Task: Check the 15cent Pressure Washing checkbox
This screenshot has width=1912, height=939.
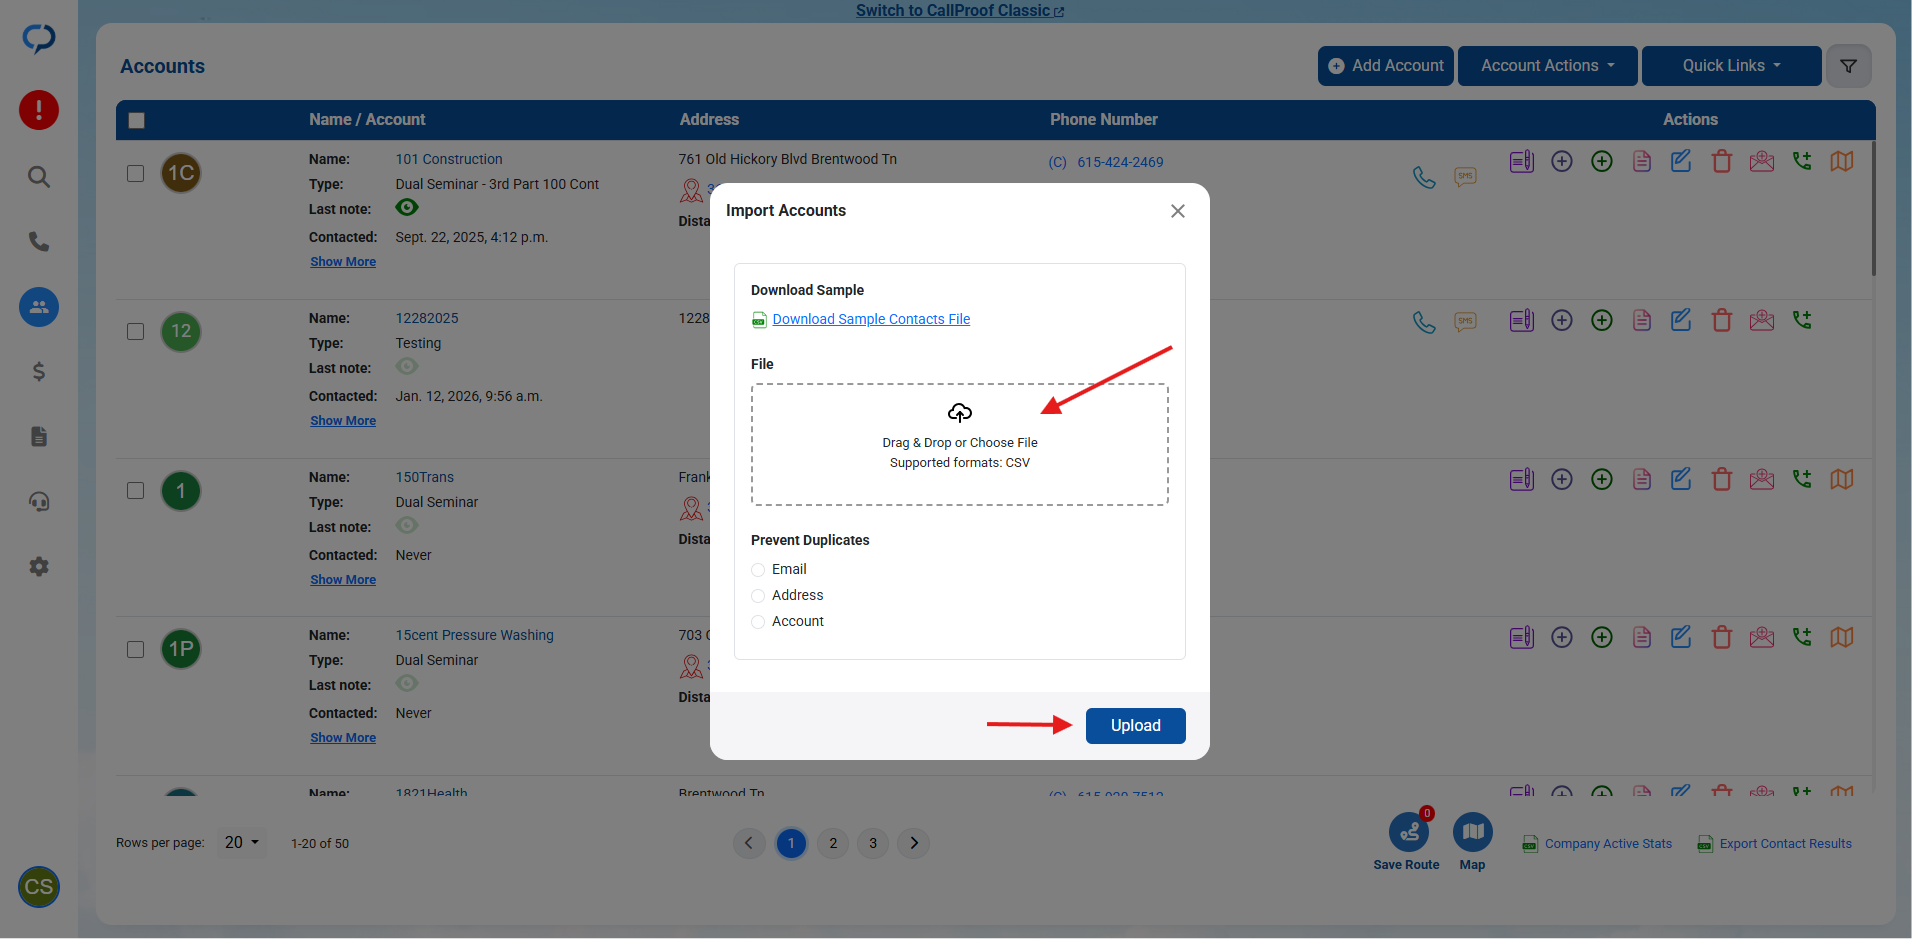Action: (x=136, y=649)
